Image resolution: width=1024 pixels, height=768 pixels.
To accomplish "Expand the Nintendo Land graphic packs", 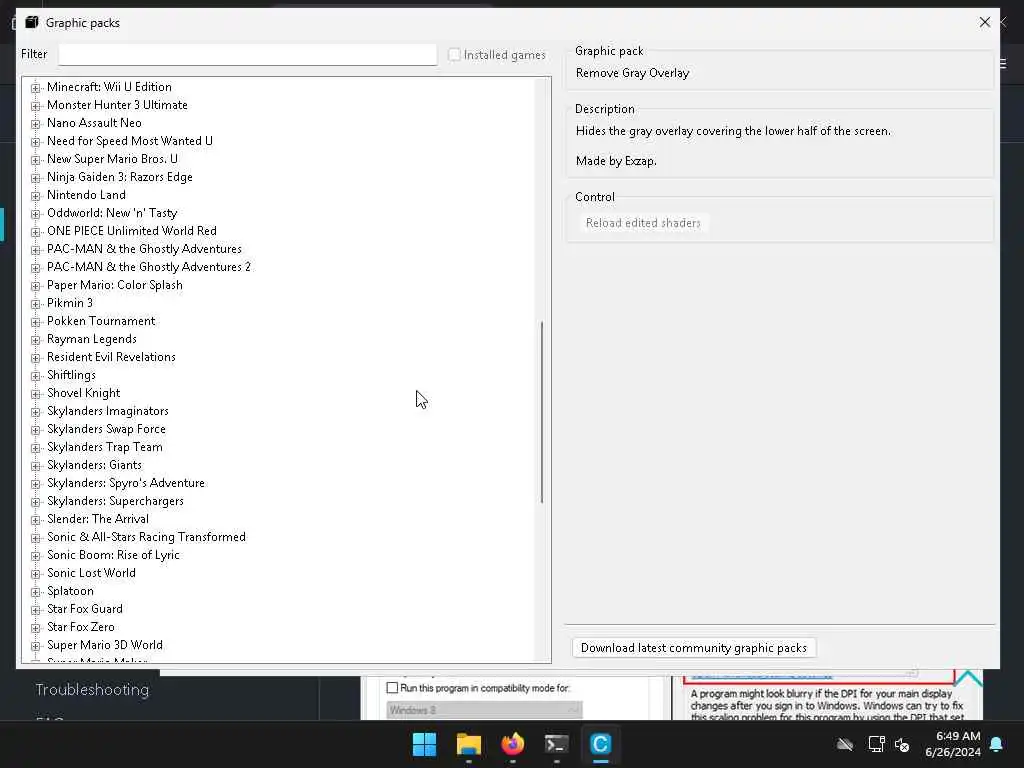I will pyautogui.click(x=35, y=196).
